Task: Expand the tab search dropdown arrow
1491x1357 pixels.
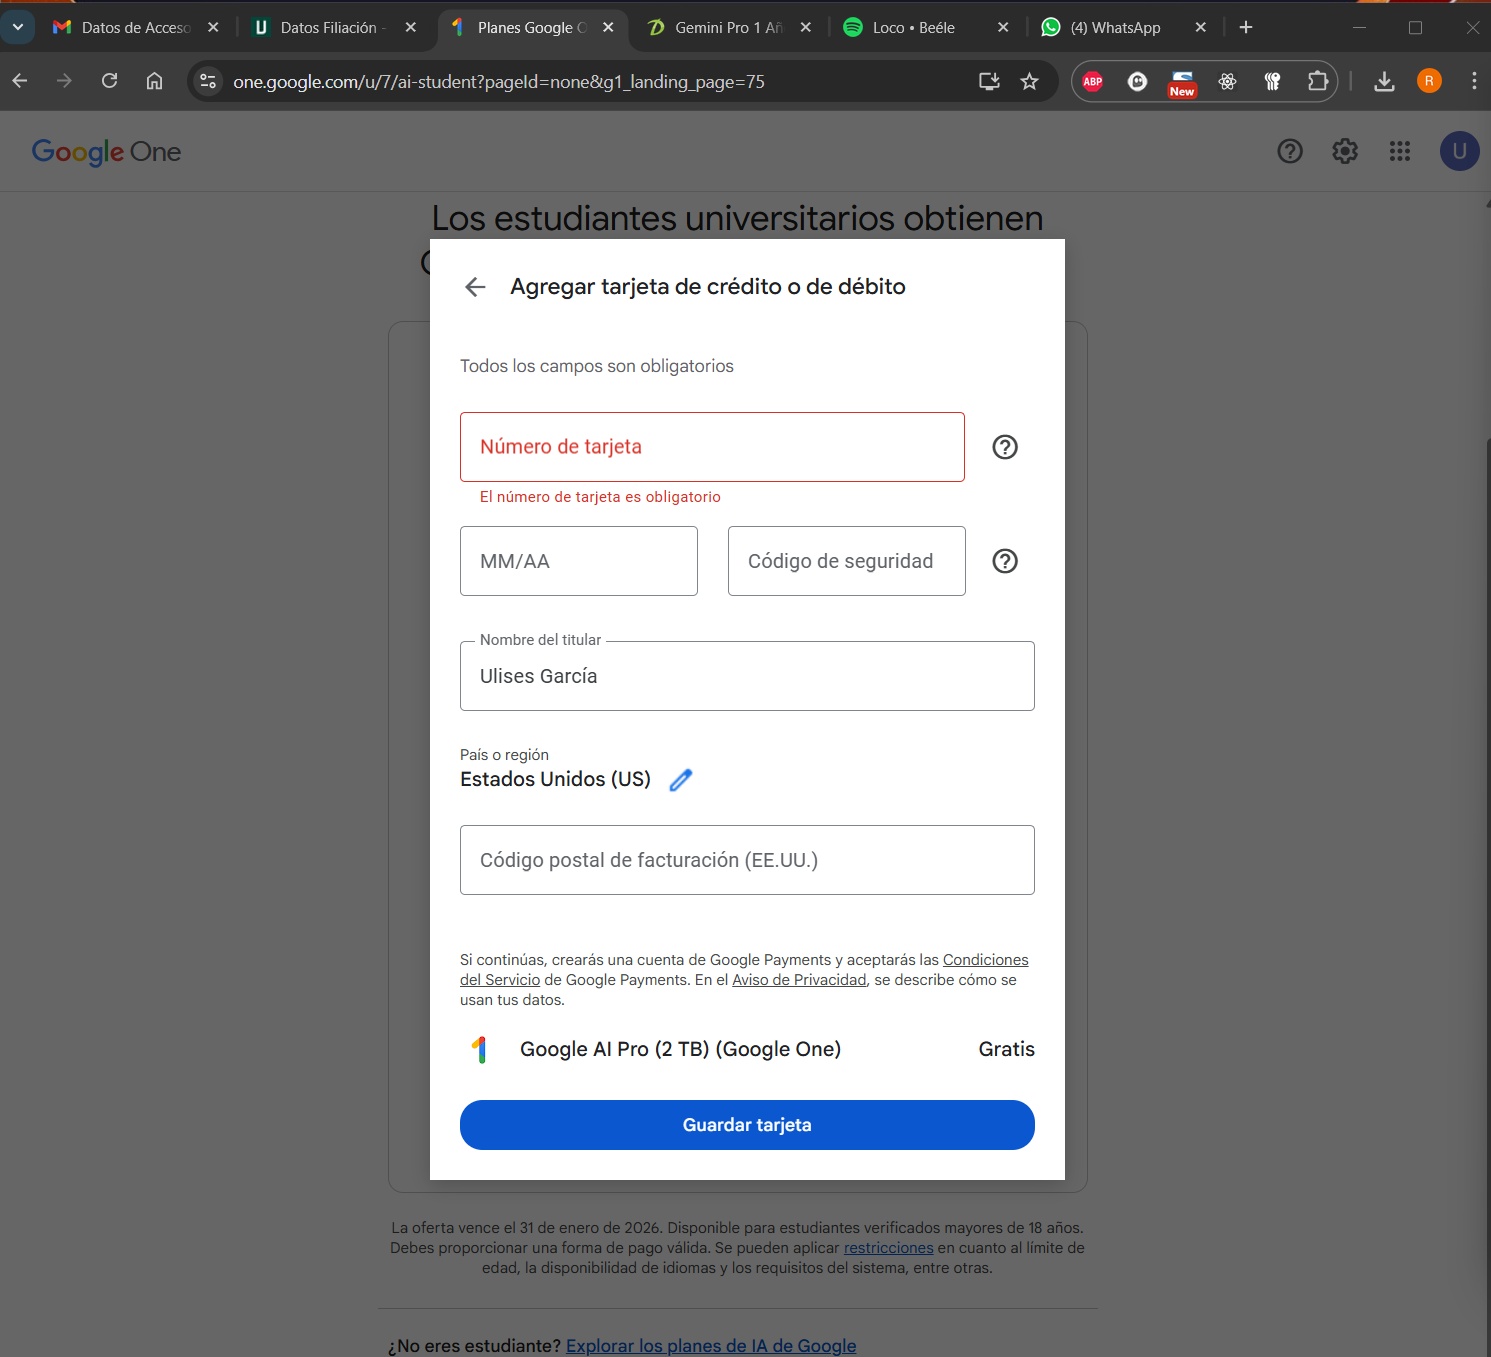Action: 18,27
